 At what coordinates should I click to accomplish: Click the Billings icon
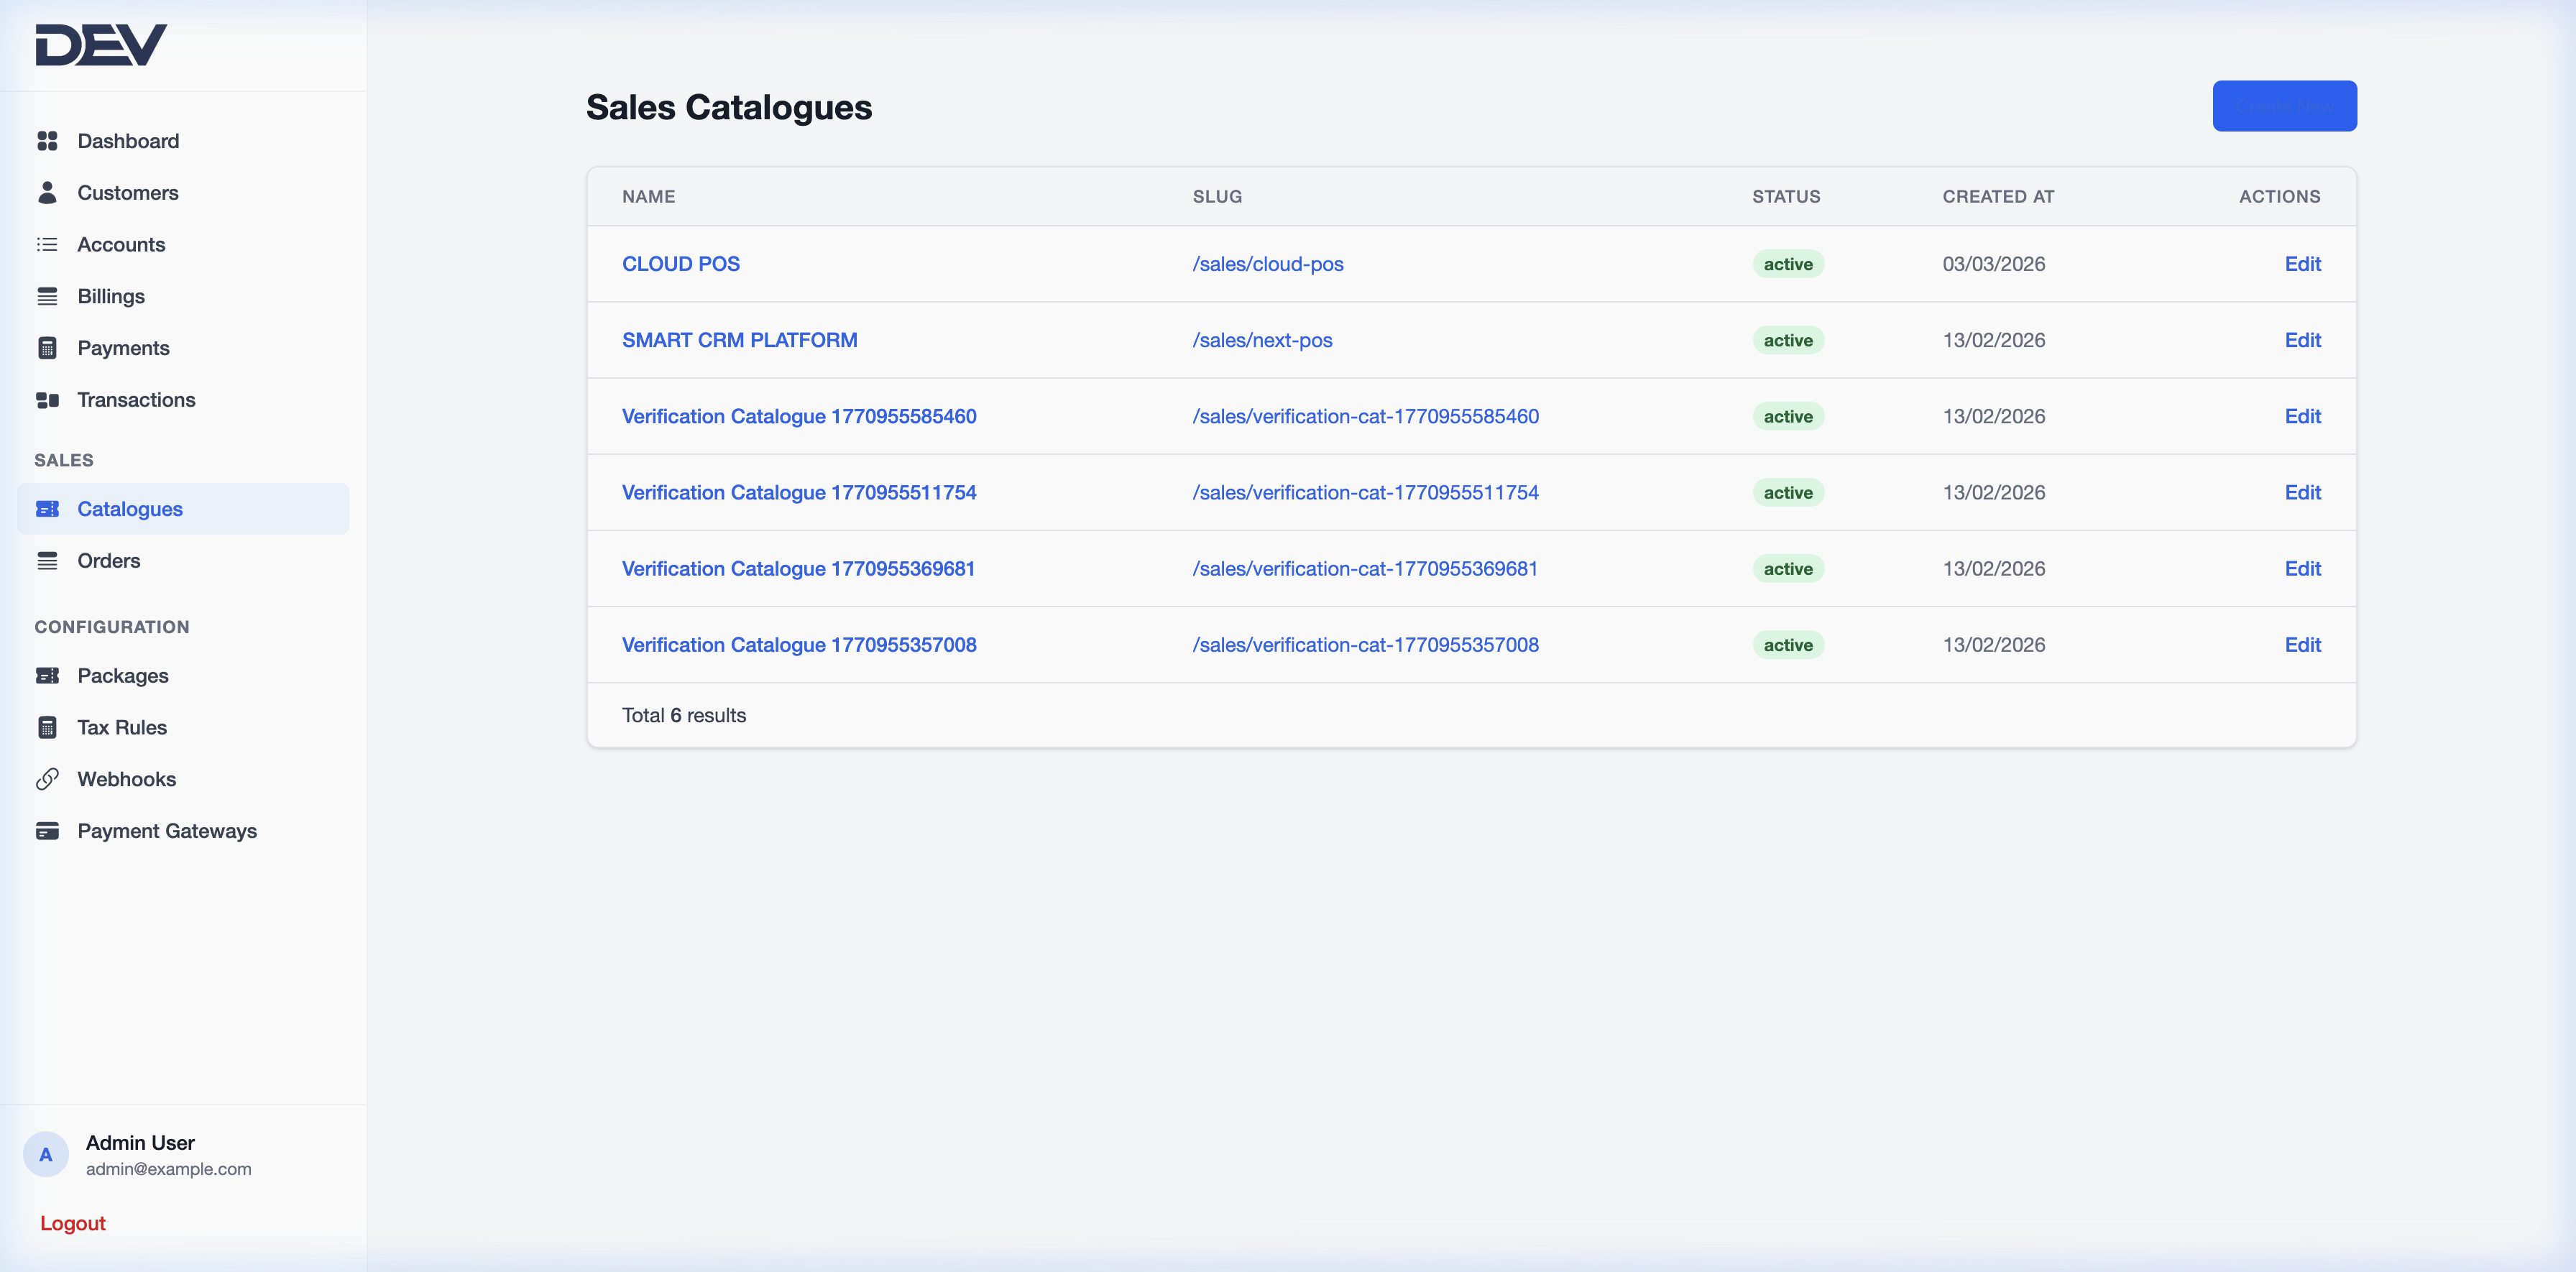(48, 296)
